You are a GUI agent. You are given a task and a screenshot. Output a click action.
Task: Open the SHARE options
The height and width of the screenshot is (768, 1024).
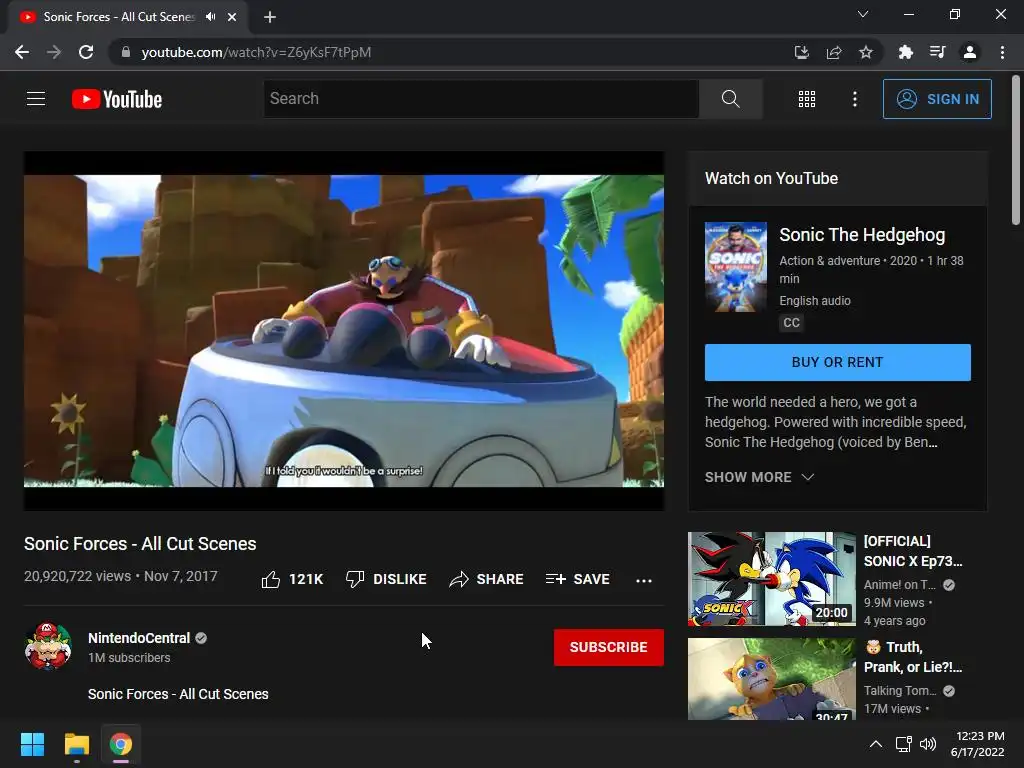tap(487, 579)
